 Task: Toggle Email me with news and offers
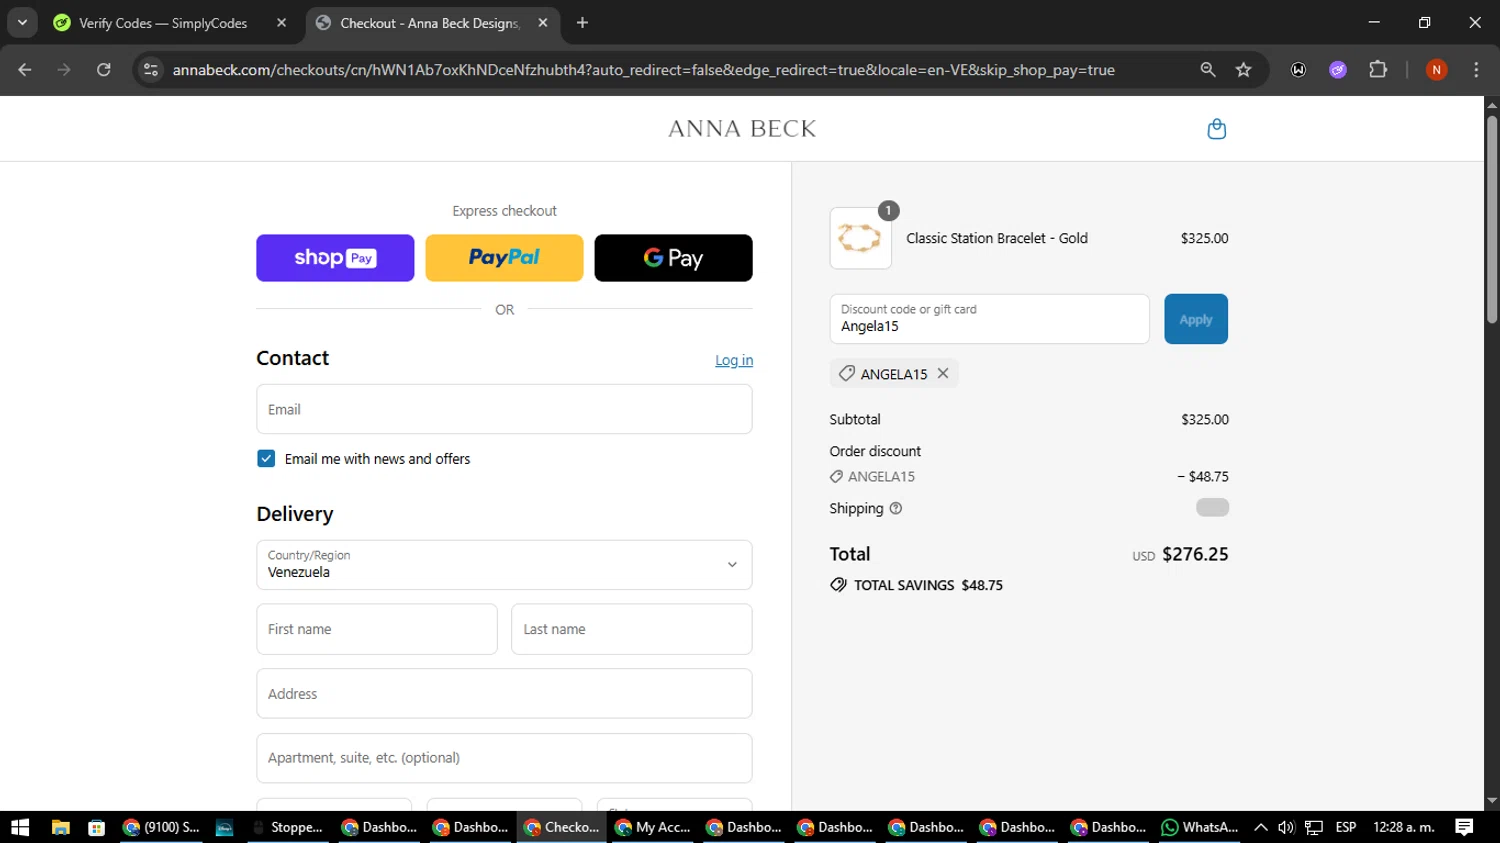coord(266,459)
